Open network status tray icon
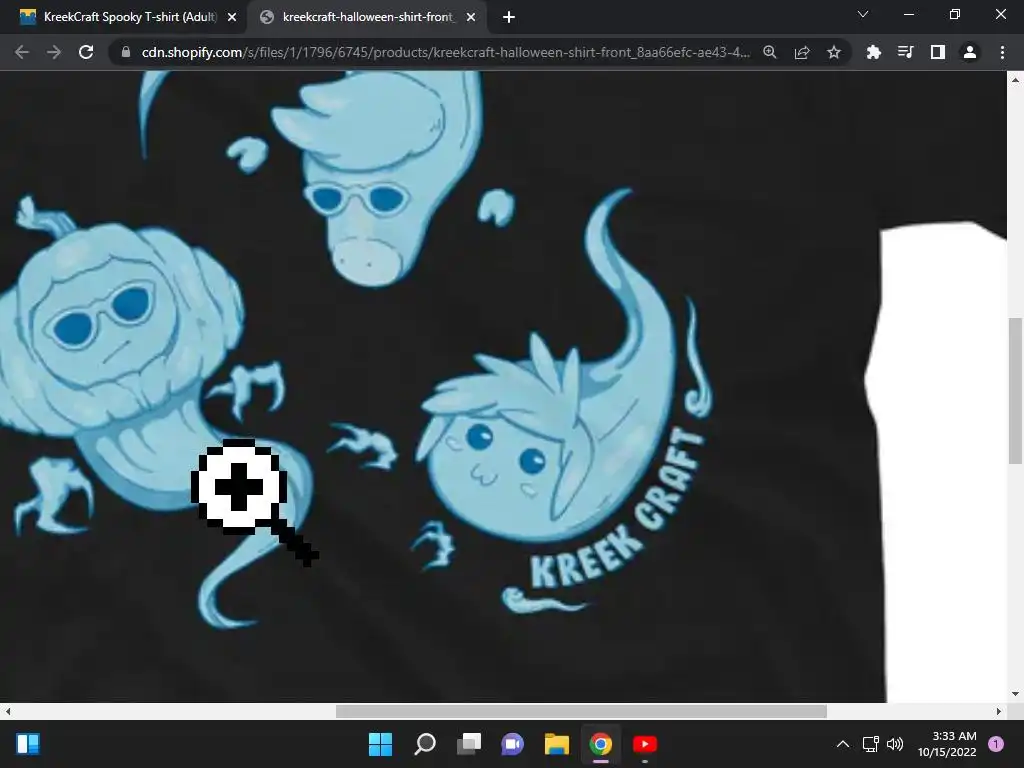The width and height of the screenshot is (1024, 768). coord(871,744)
